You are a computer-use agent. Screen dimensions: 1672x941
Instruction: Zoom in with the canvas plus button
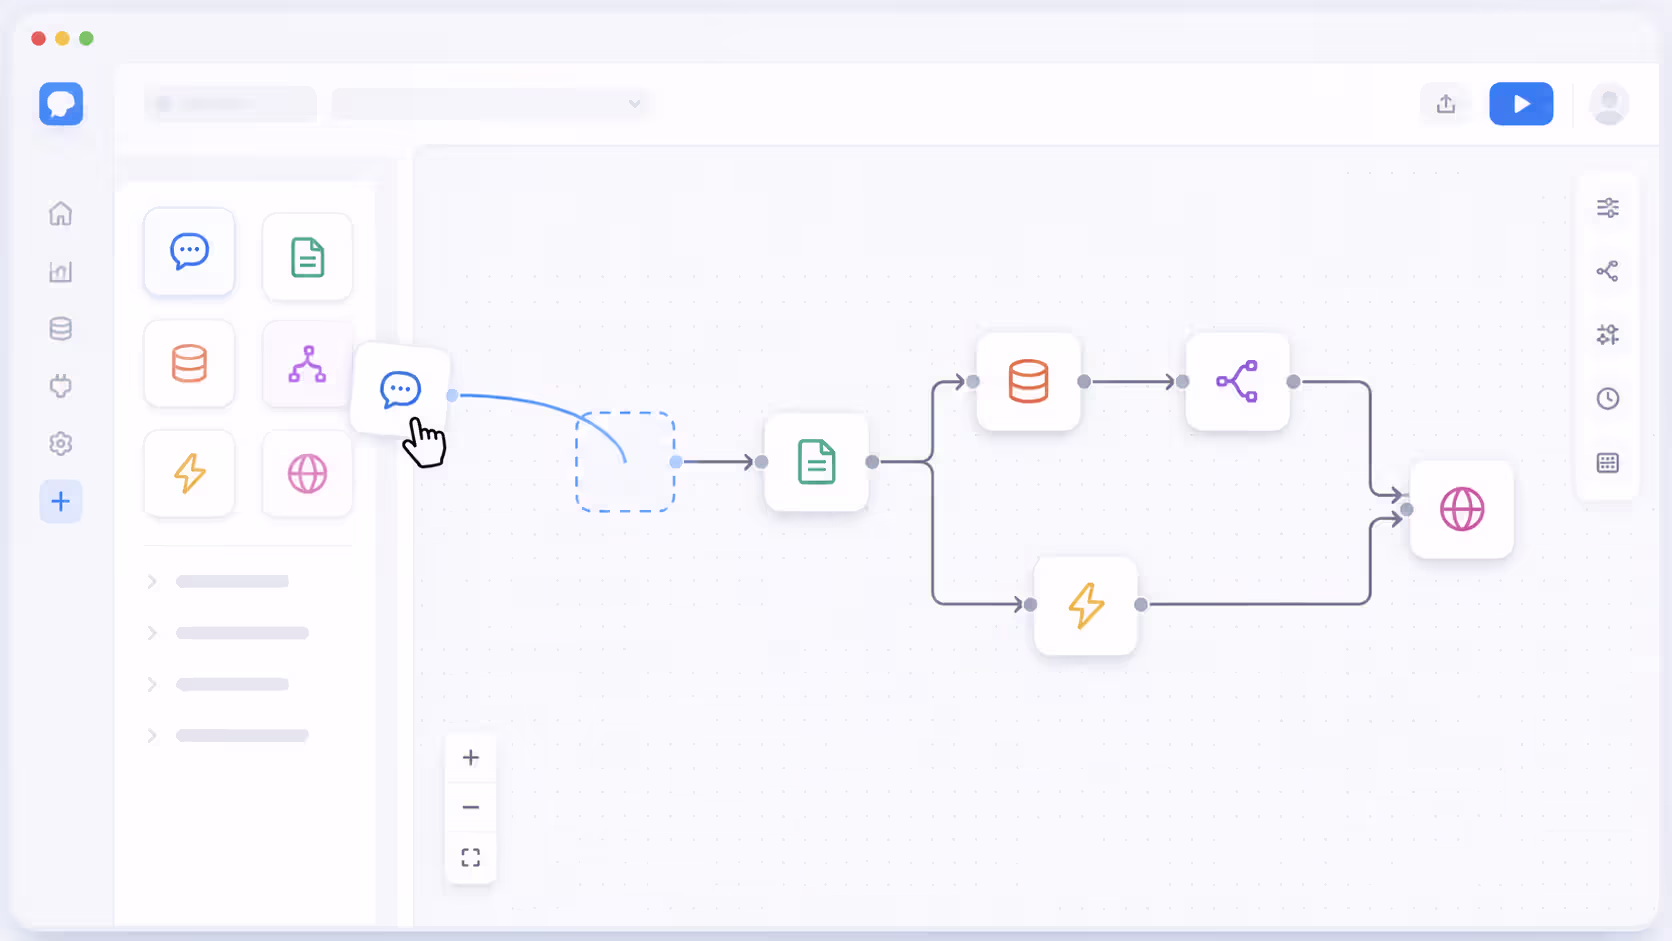[471, 758]
